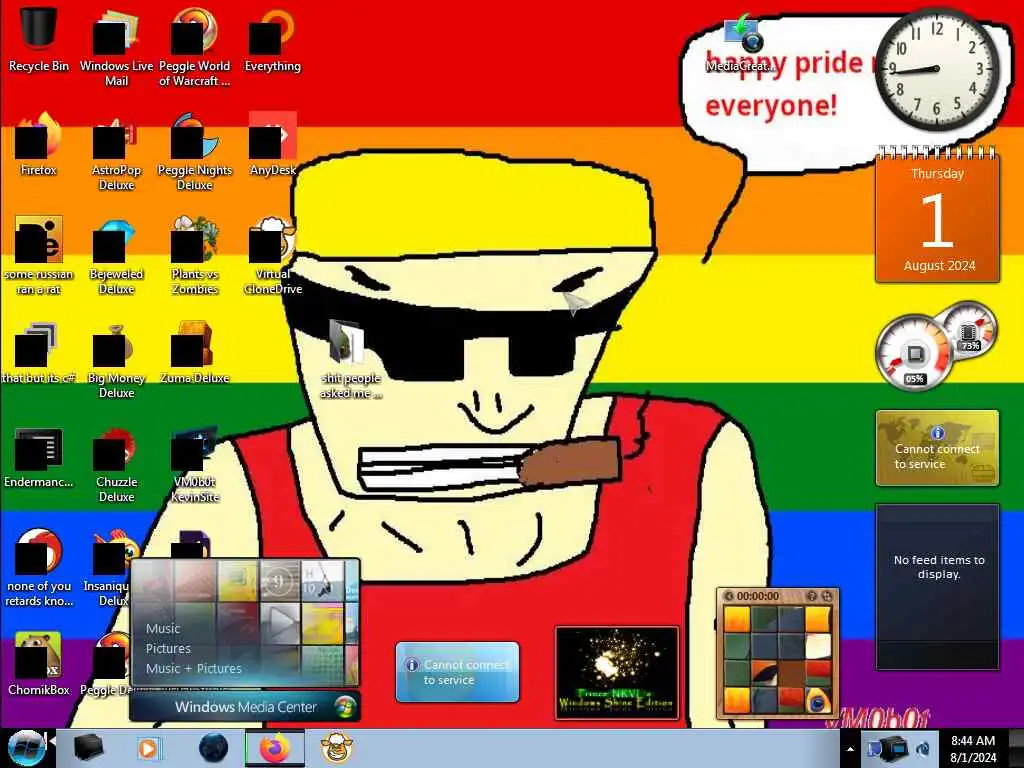Open the ChomikBox desktop icon

39,664
